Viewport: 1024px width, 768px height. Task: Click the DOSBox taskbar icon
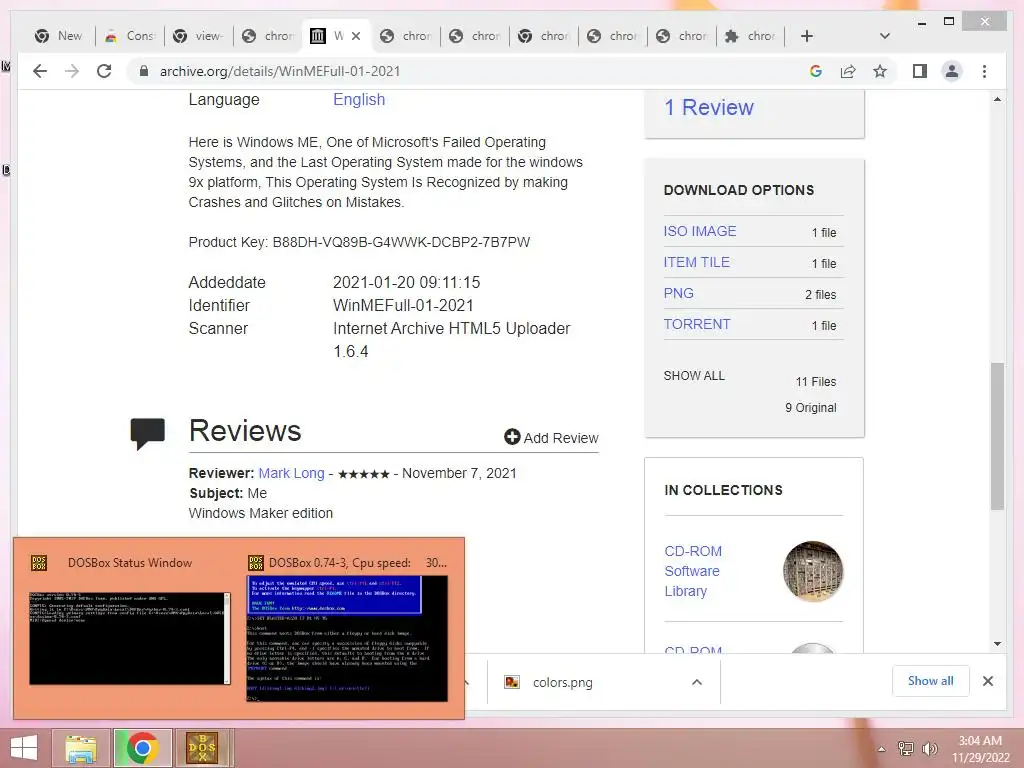click(x=202, y=748)
